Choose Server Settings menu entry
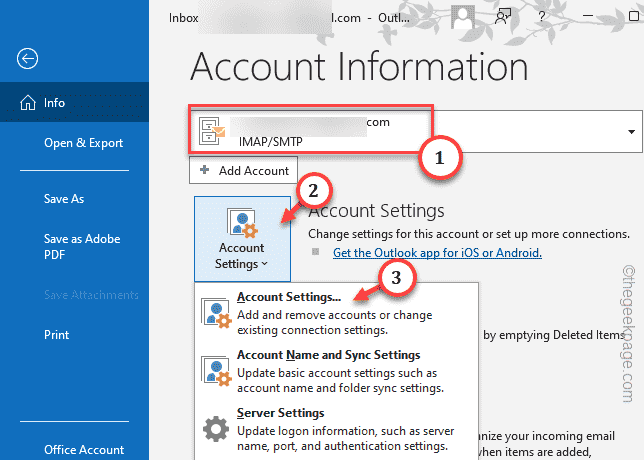 click(x=337, y=429)
